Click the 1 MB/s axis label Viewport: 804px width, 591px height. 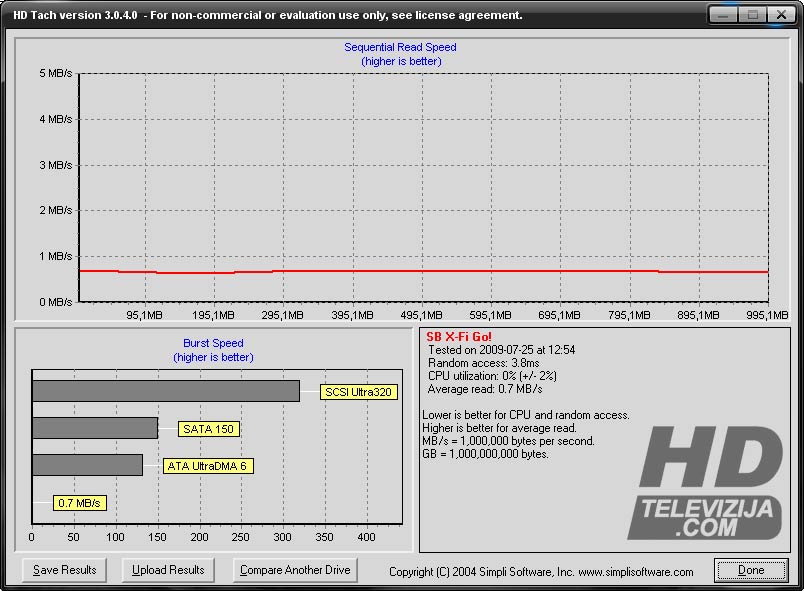point(56,256)
